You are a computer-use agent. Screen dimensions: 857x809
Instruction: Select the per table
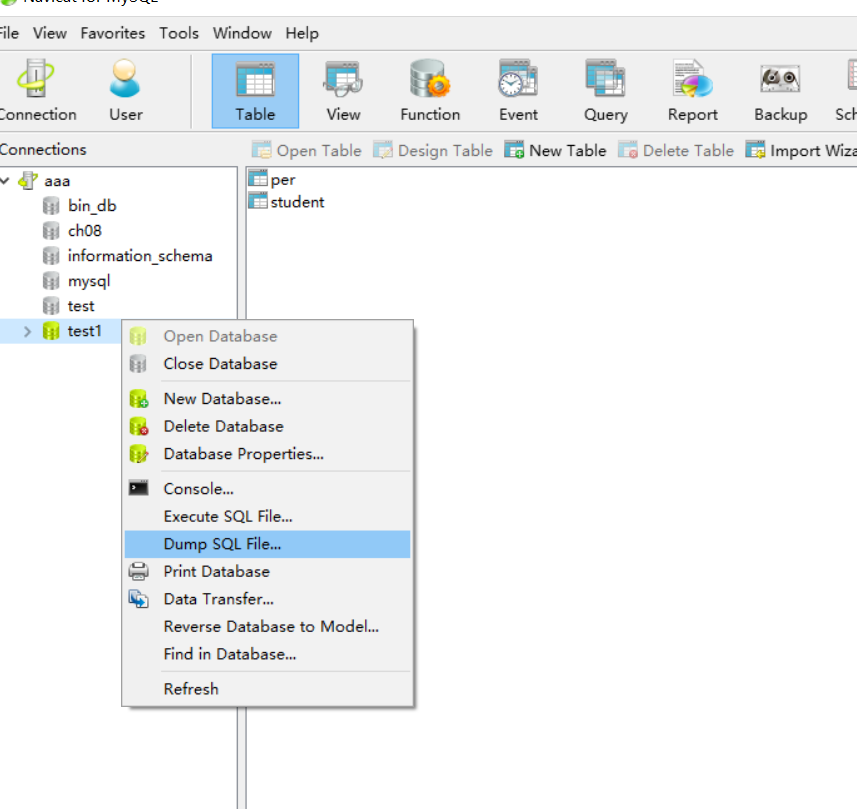tap(283, 179)
